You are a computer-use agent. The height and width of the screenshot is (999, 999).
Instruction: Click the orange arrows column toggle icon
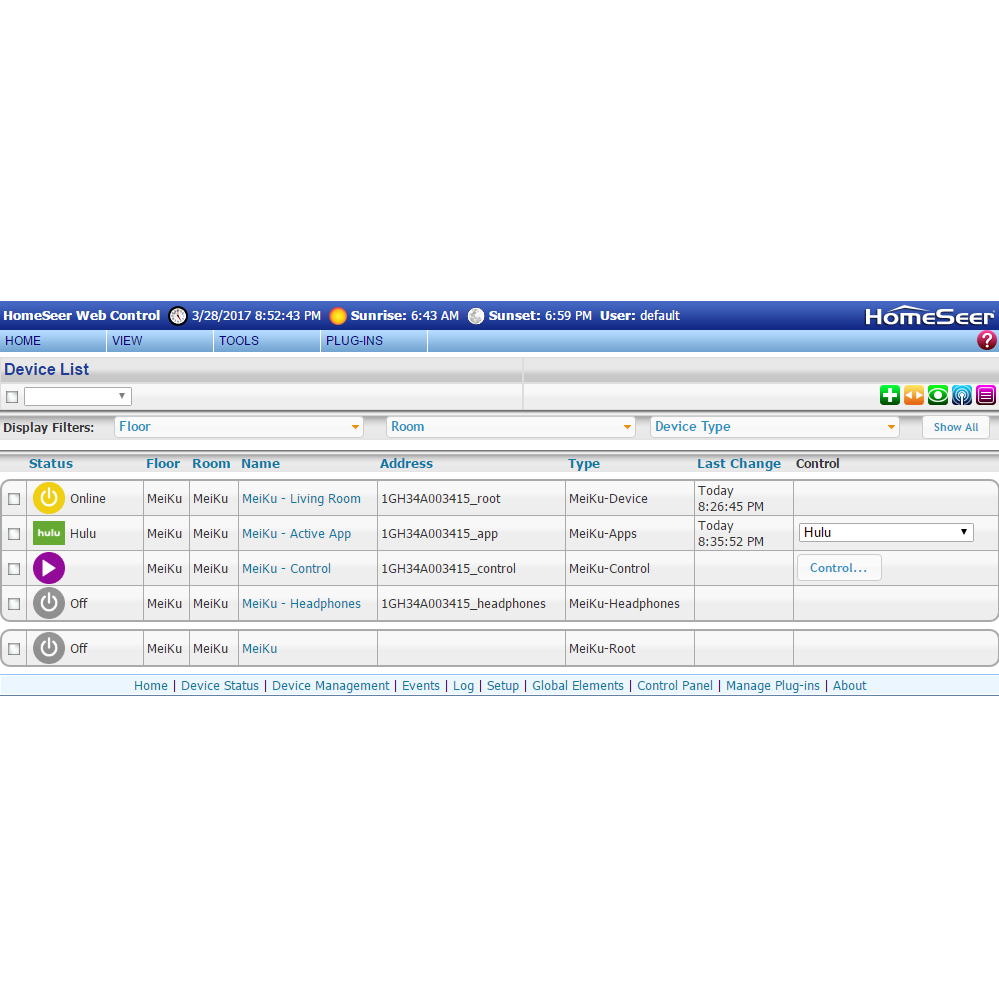coord(913,395)
